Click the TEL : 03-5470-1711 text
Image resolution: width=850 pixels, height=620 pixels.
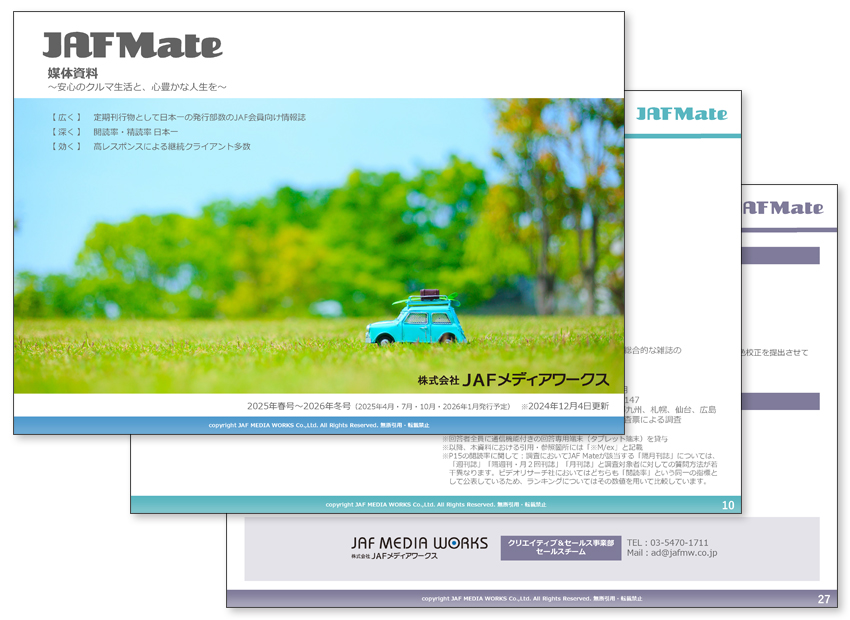tap(667, 542)
